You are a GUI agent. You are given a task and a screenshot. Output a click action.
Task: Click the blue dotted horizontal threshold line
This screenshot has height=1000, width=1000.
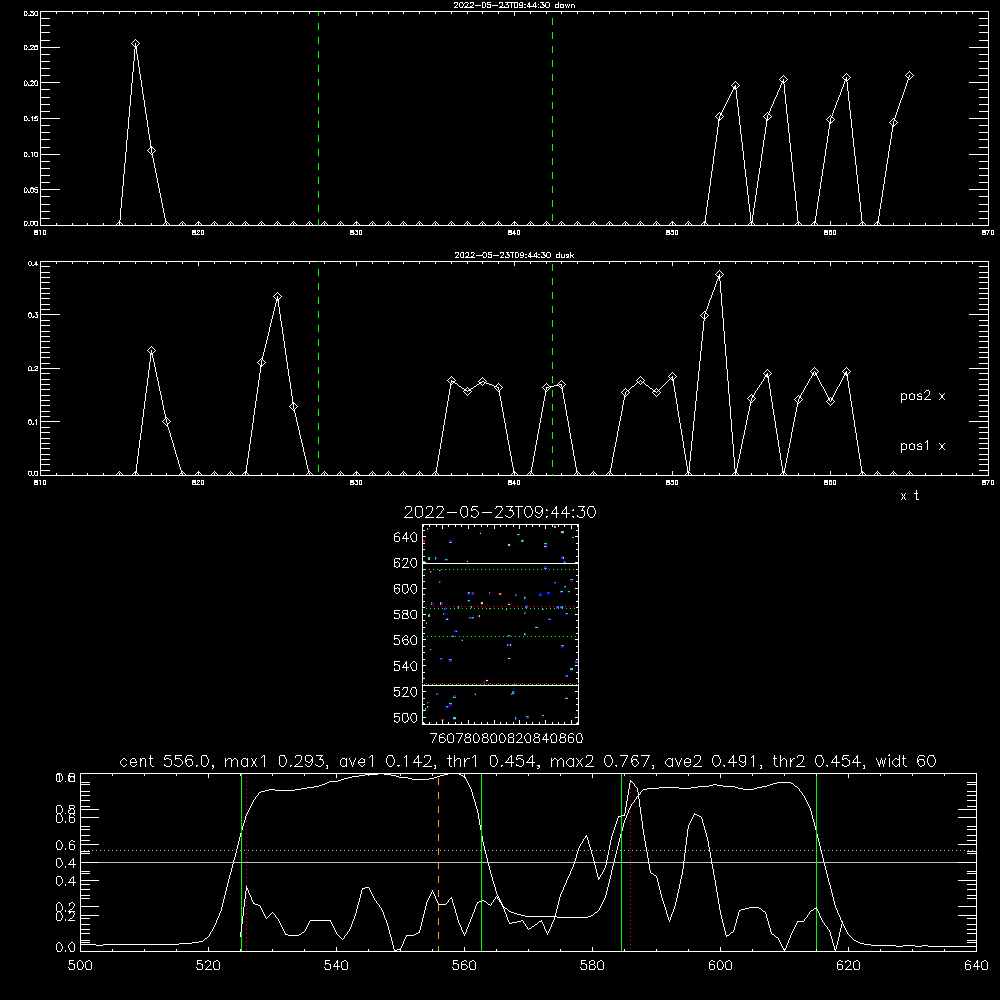pos(528,850)
